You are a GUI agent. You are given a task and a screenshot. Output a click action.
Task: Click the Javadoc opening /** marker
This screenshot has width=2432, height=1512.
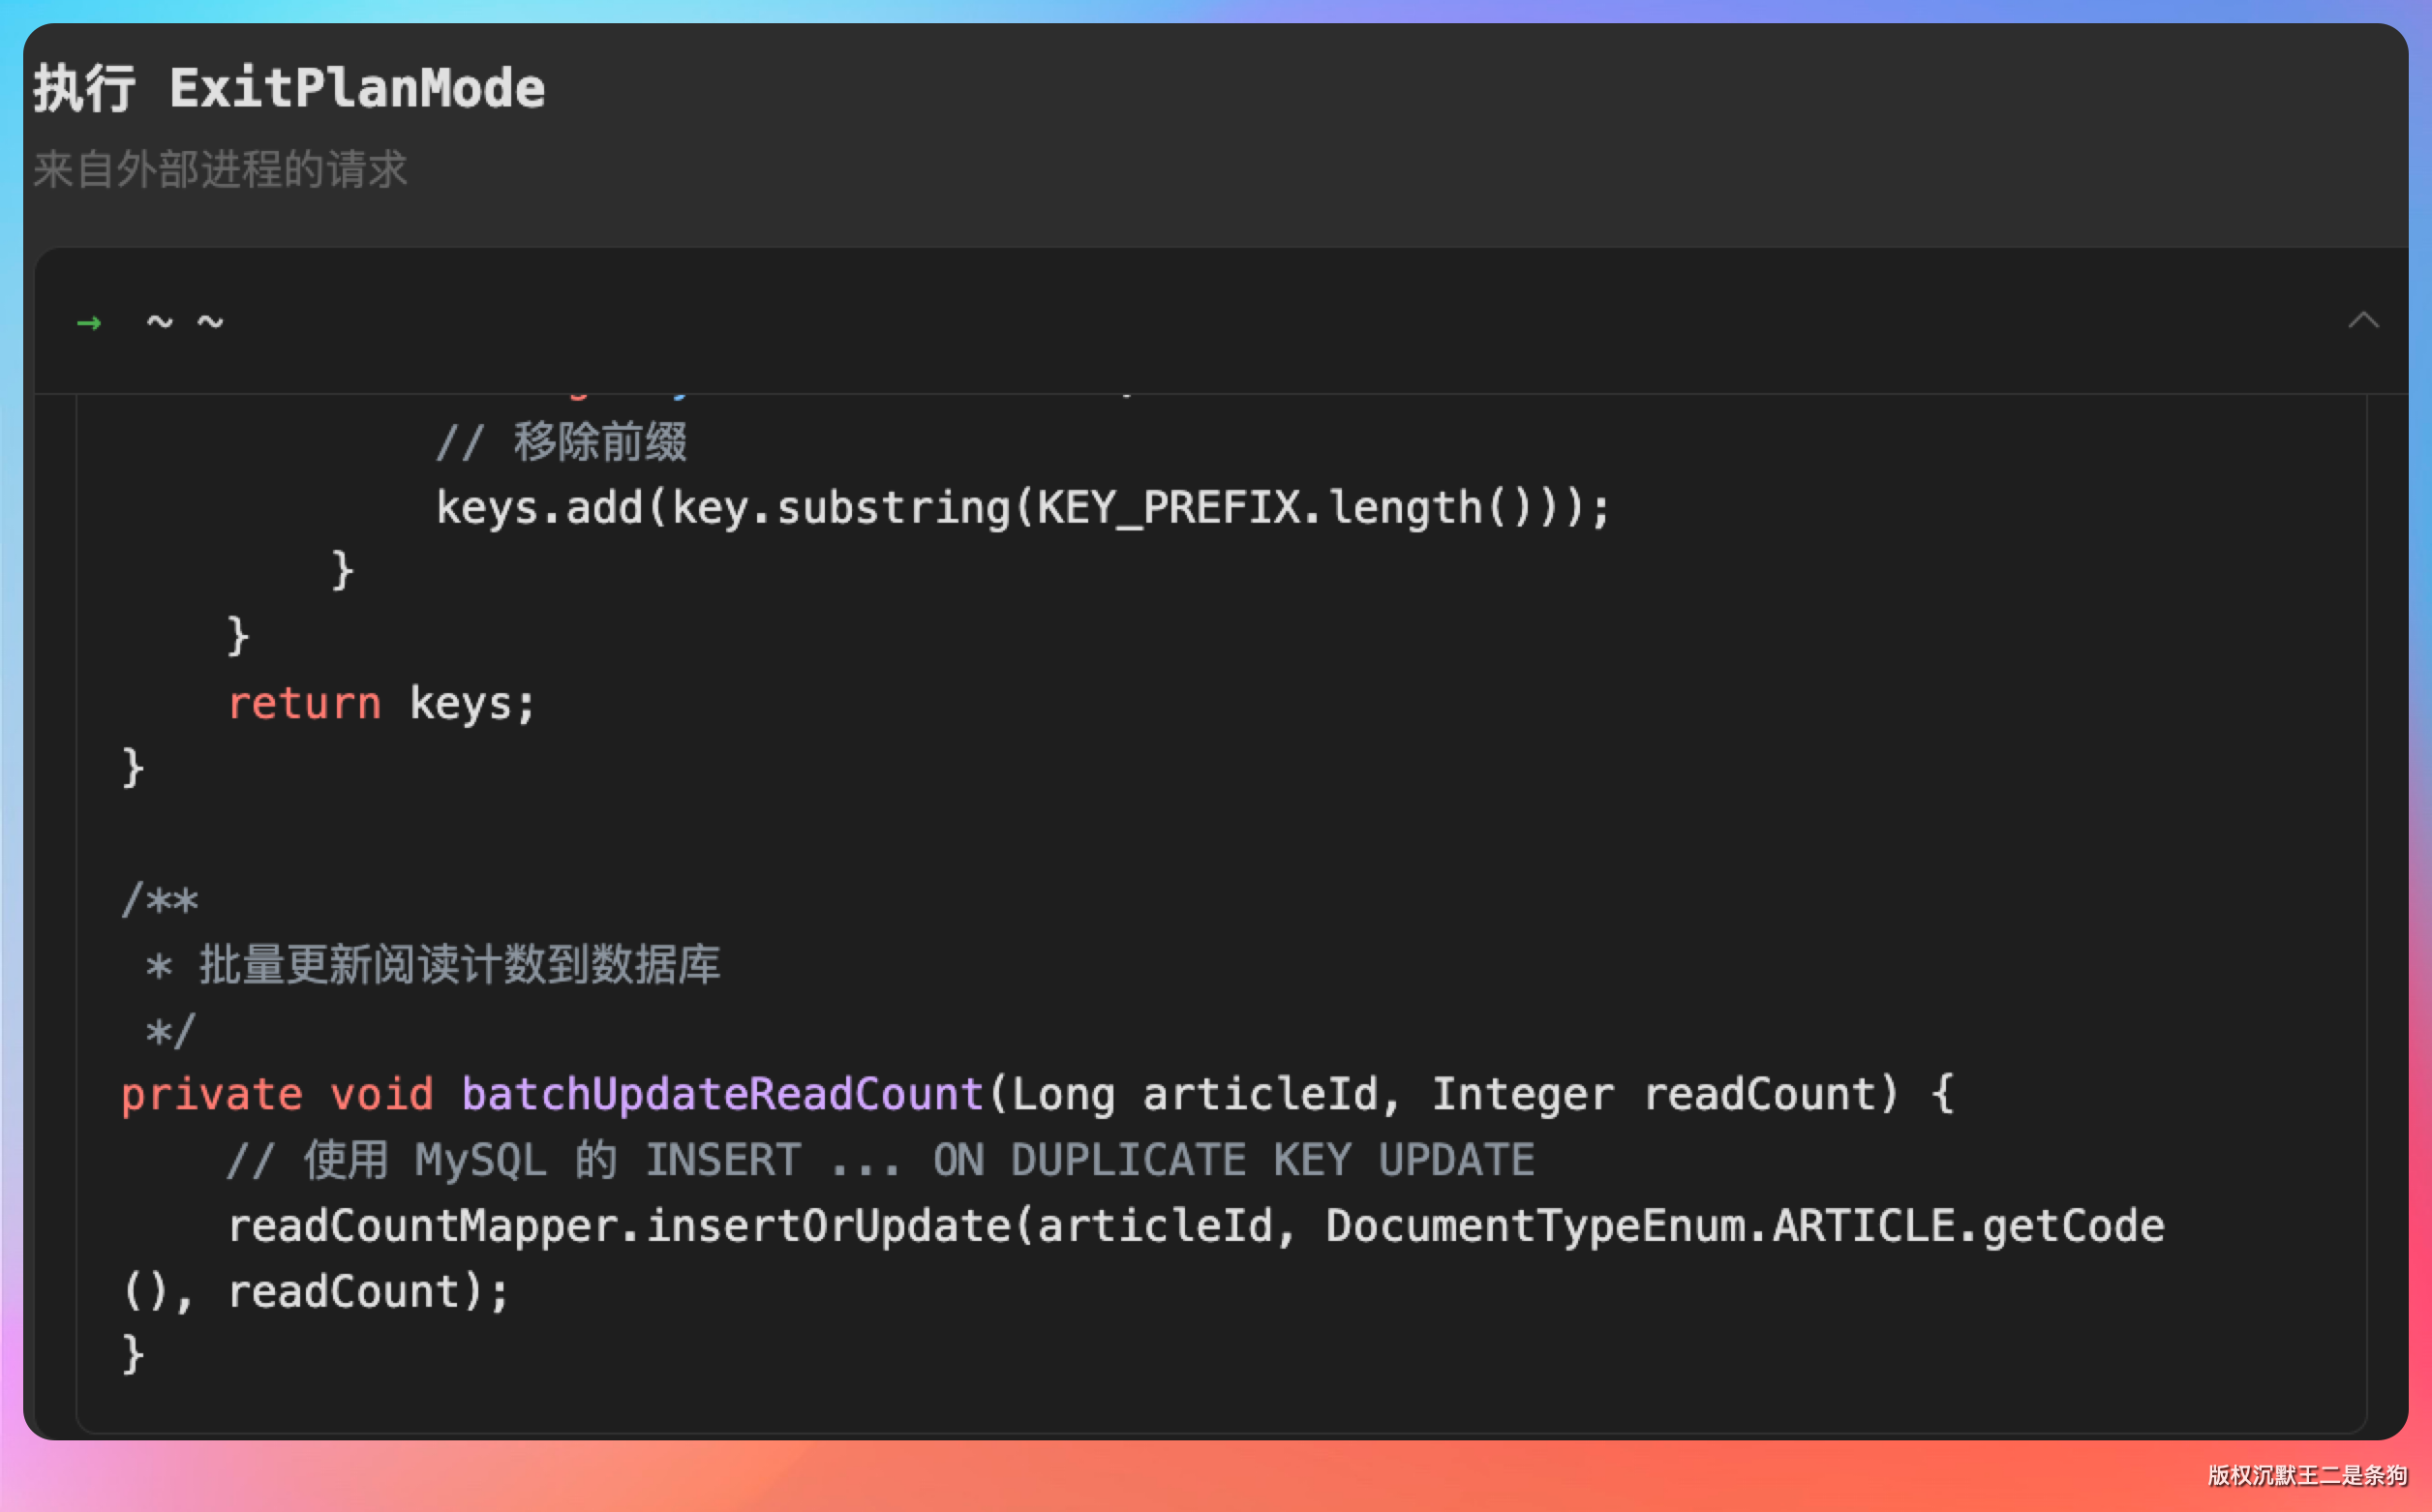click(160, 900)
